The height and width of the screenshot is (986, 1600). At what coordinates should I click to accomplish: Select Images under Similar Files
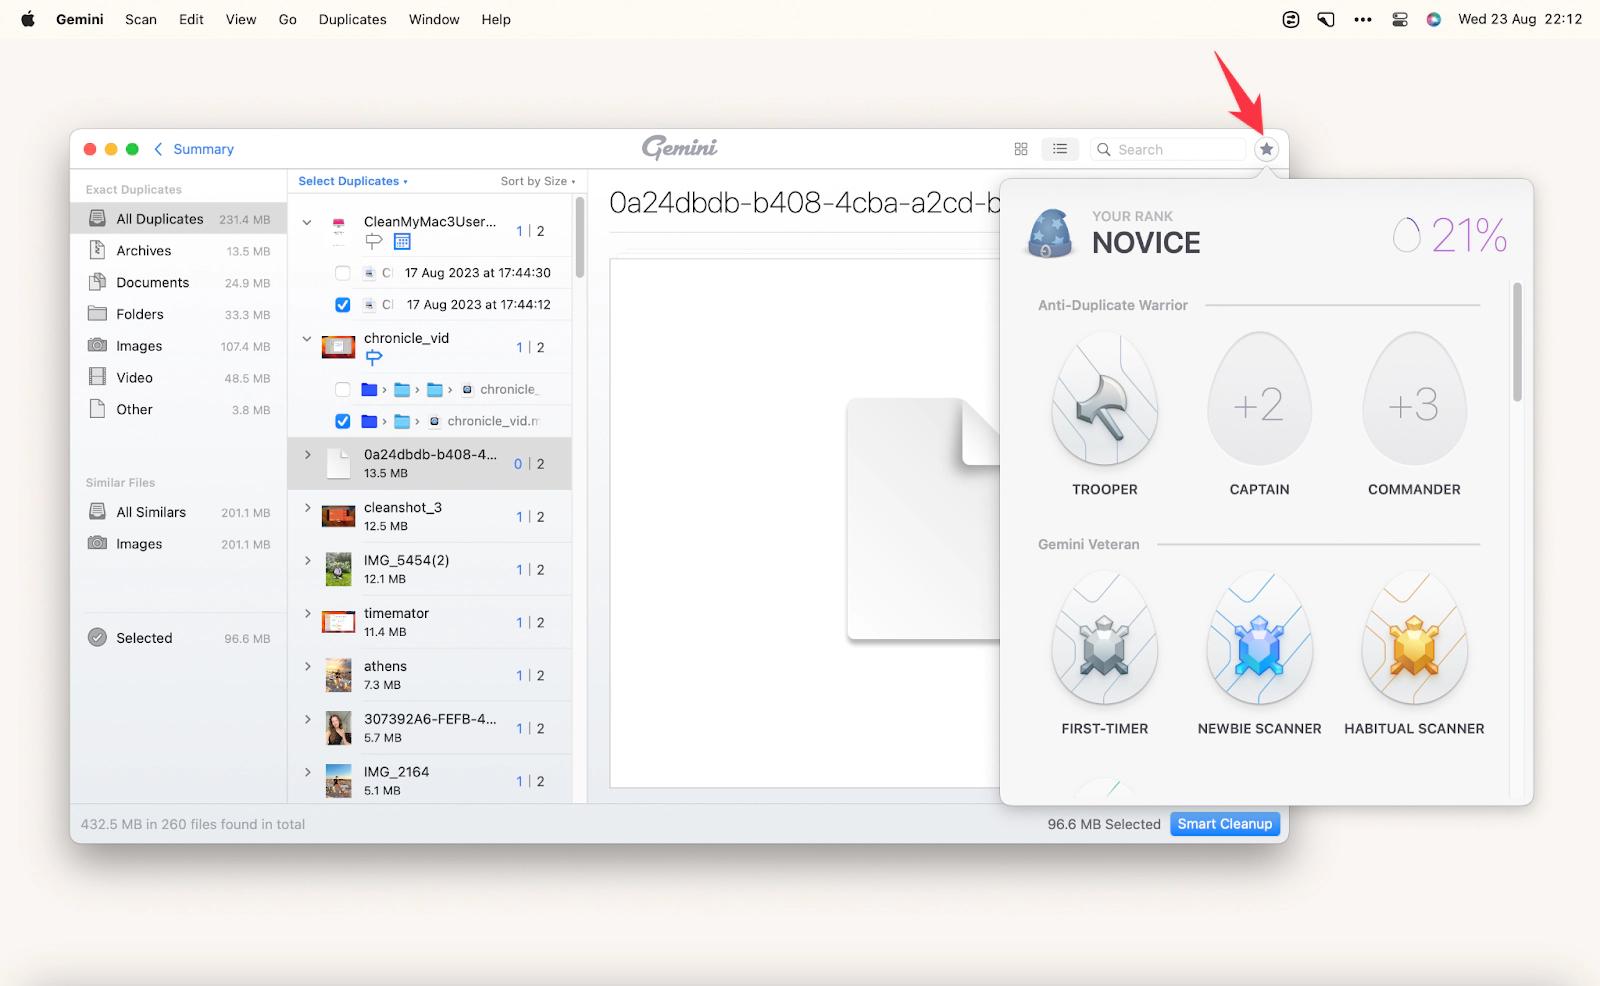click(178, 544)
